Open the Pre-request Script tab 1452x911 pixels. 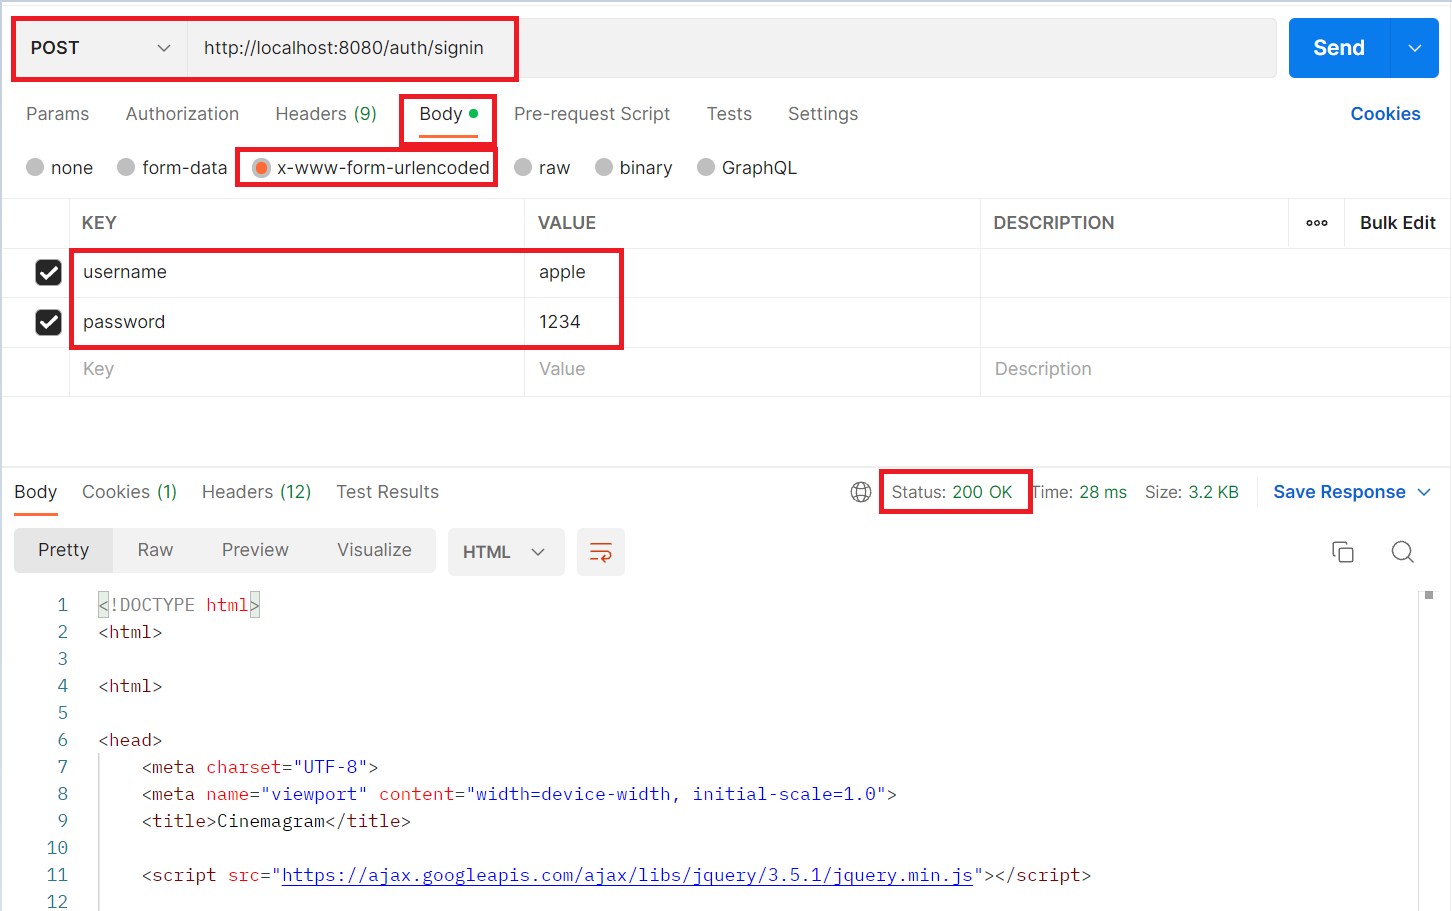coord(592,114)
